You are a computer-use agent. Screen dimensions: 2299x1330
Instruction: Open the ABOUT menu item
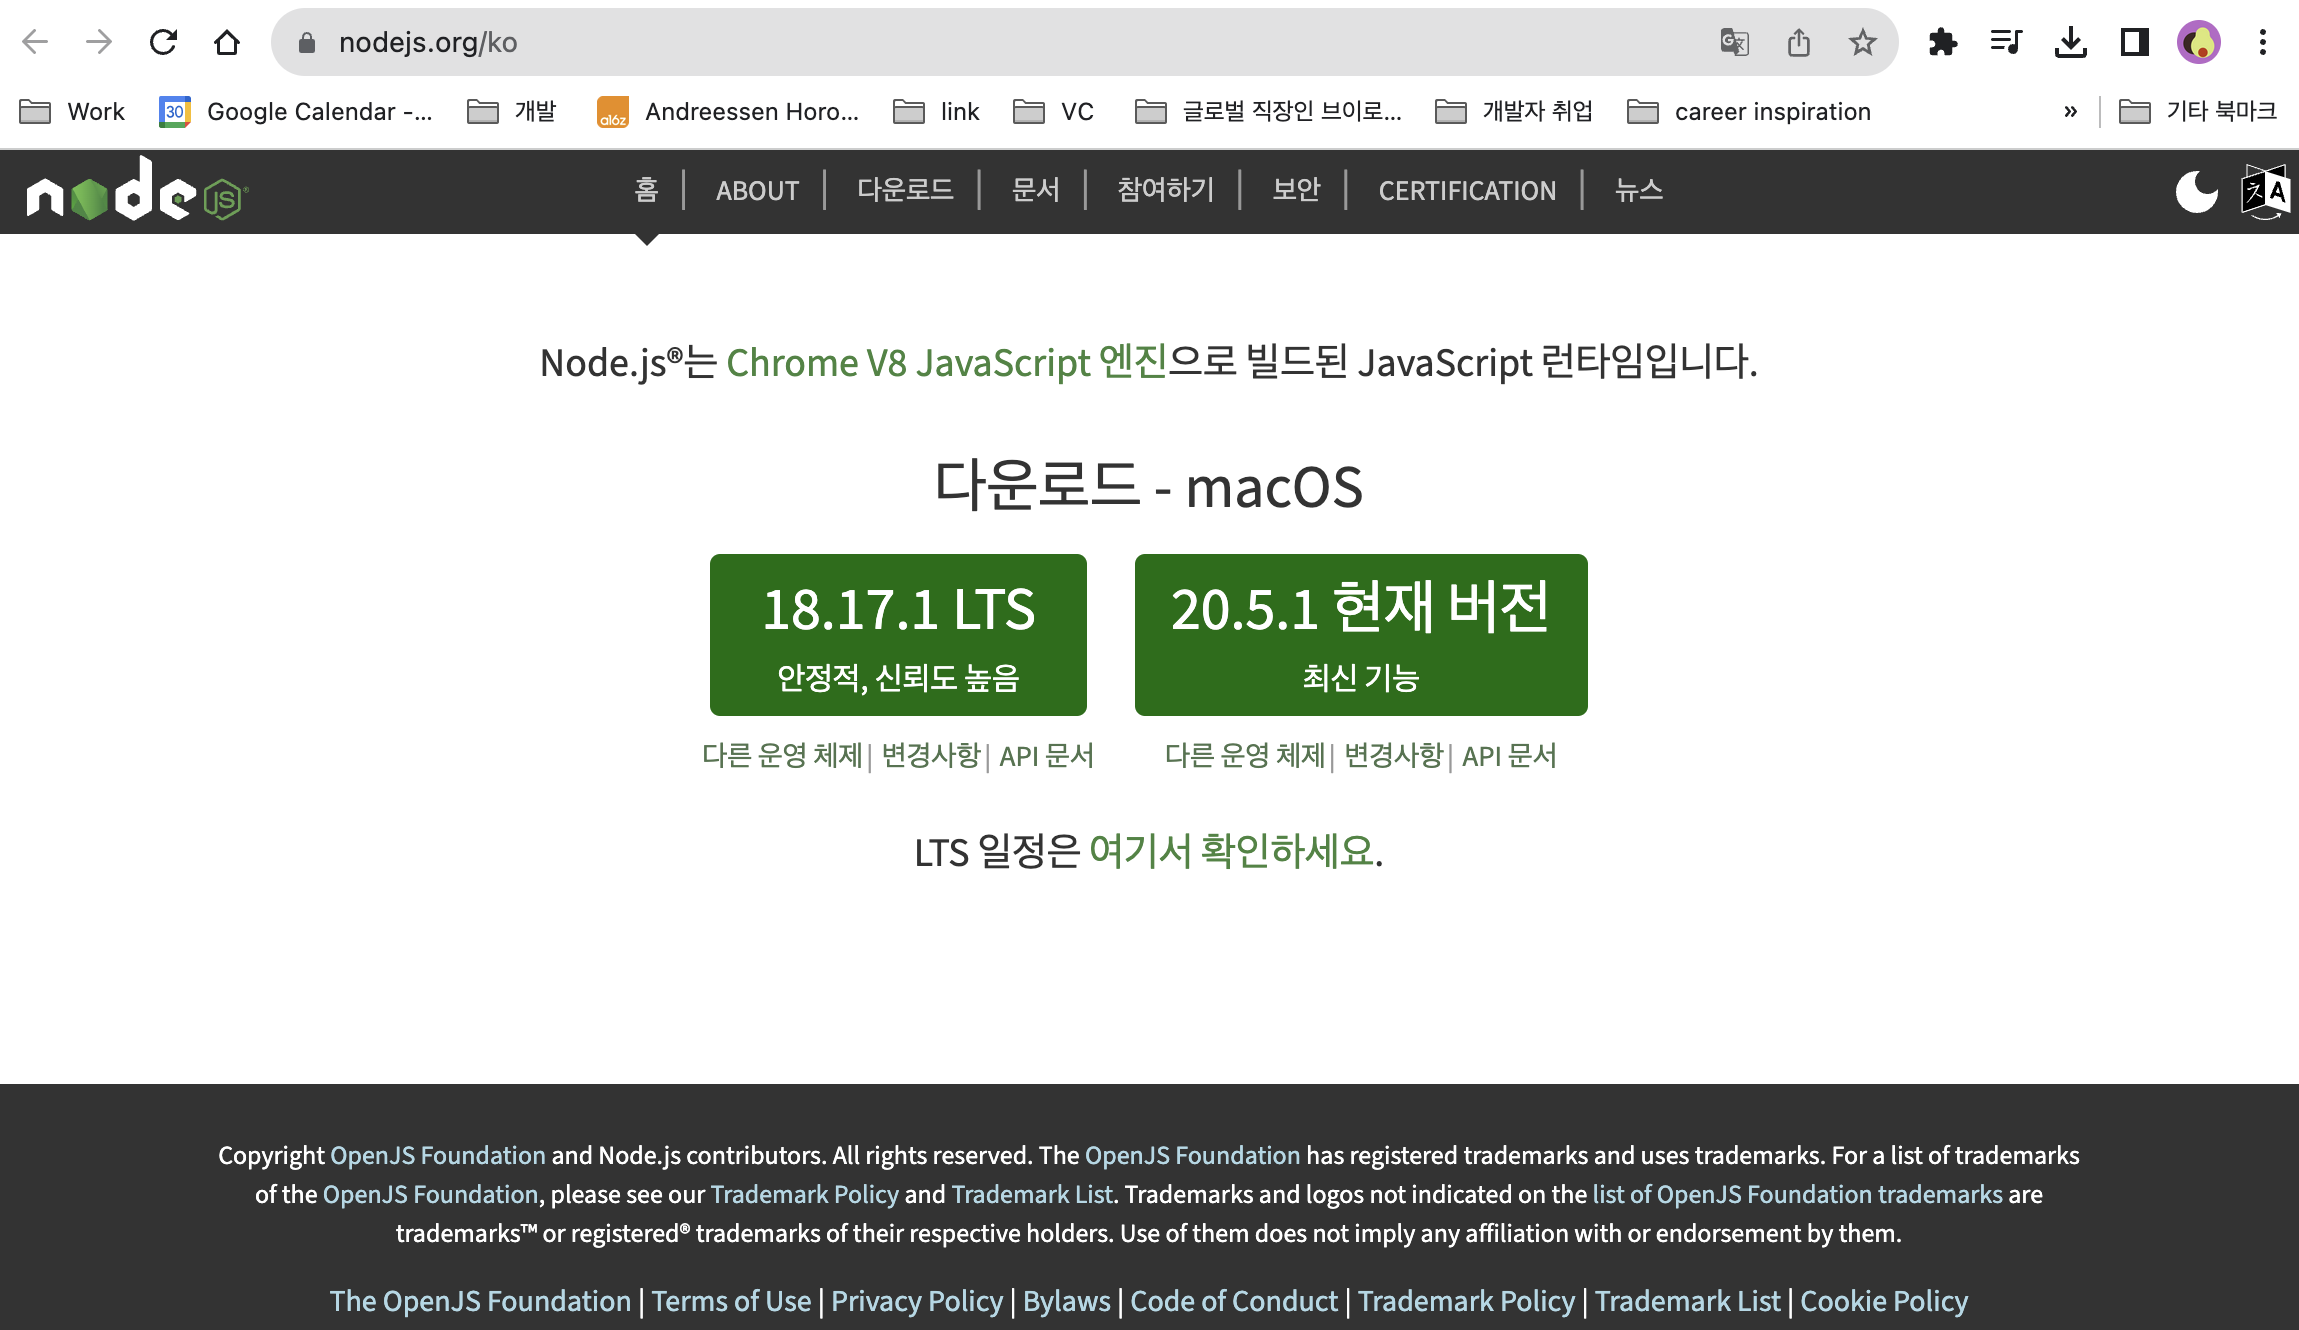(757, 190)
